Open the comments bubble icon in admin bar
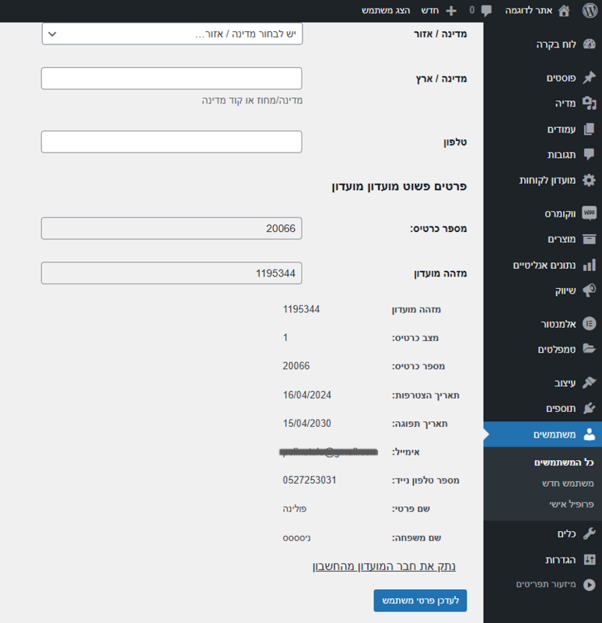This screenshot has width=602, height=623. (486, 11)
